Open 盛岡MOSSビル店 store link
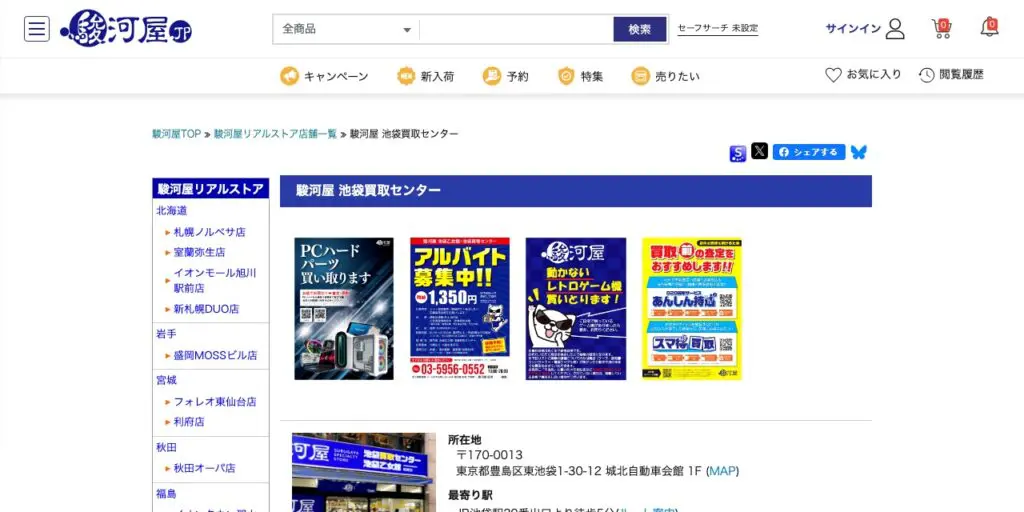This screenshot has height=512, width=1024. pos(216,355)
